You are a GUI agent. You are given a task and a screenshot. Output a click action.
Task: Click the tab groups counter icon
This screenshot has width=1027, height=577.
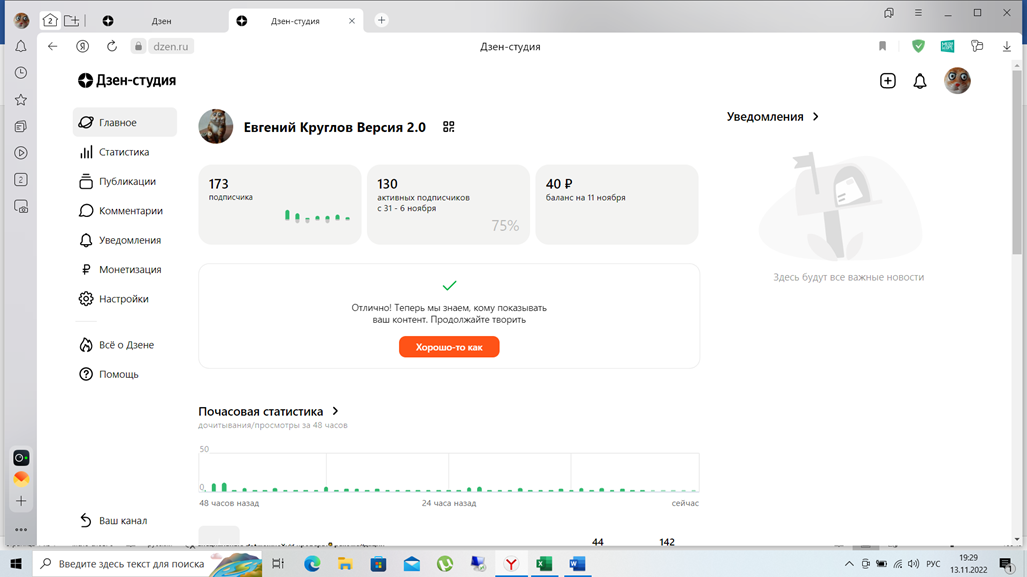click(x=50, y=20)
